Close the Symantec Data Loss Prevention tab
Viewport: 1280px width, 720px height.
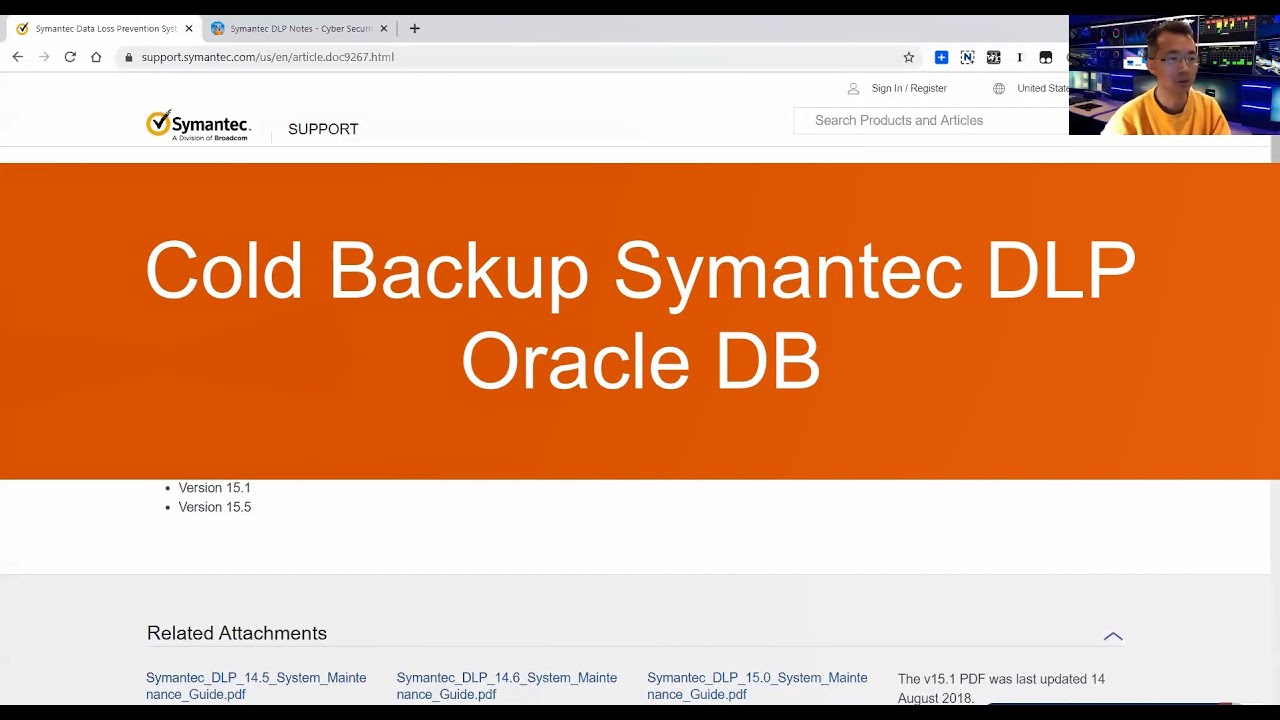point(188,29)
